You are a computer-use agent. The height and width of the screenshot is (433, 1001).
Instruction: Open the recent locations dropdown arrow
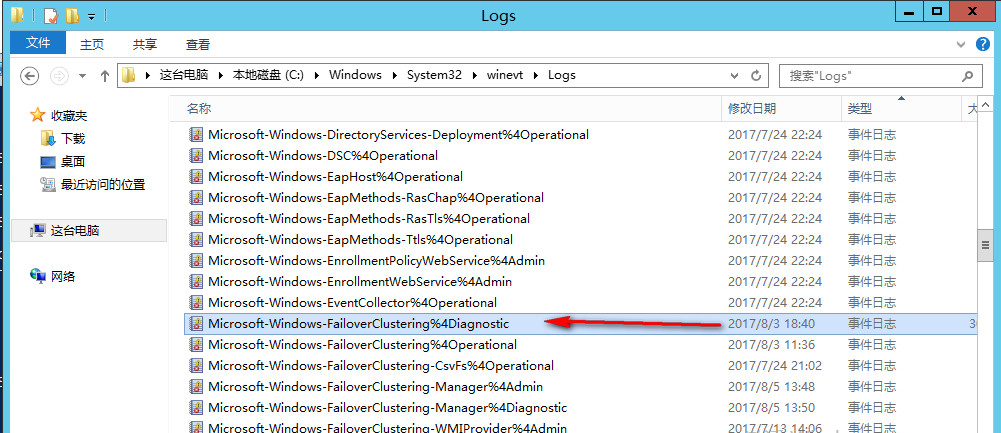[x=82, y=76]
